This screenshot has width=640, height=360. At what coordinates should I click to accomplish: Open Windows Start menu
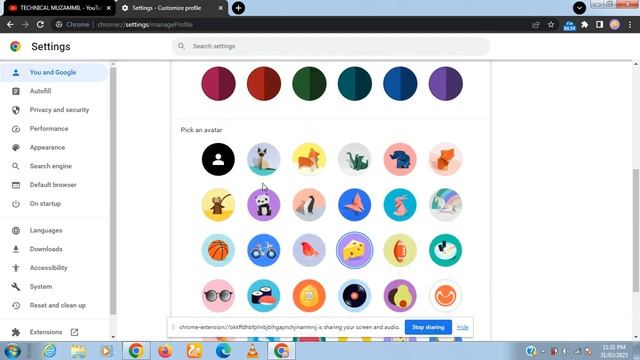[x=12, y=351]
